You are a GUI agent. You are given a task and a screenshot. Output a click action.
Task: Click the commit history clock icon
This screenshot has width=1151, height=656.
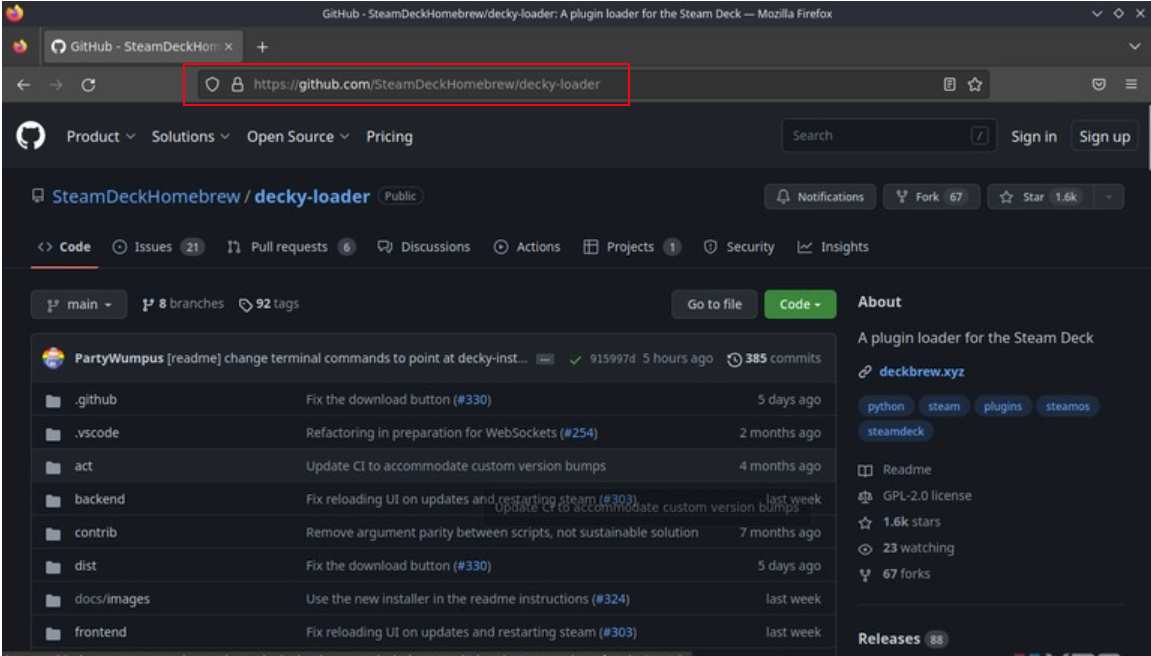pos(734,360)
